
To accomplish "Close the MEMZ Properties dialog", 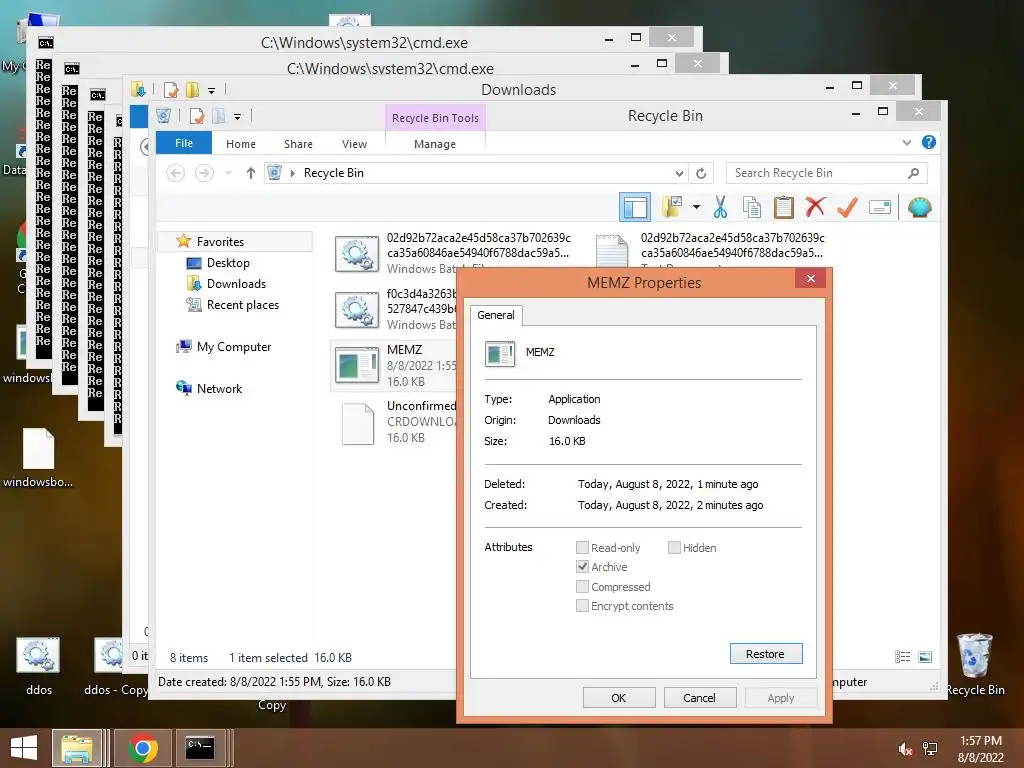I will (810, 279).
